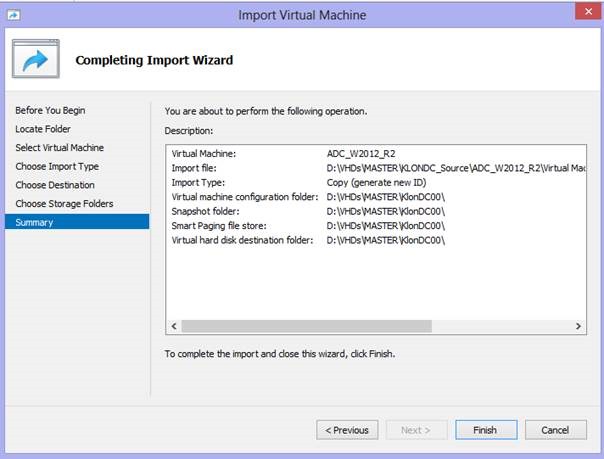Click the disabled Next button
The image size is (604, 459).
416,430
